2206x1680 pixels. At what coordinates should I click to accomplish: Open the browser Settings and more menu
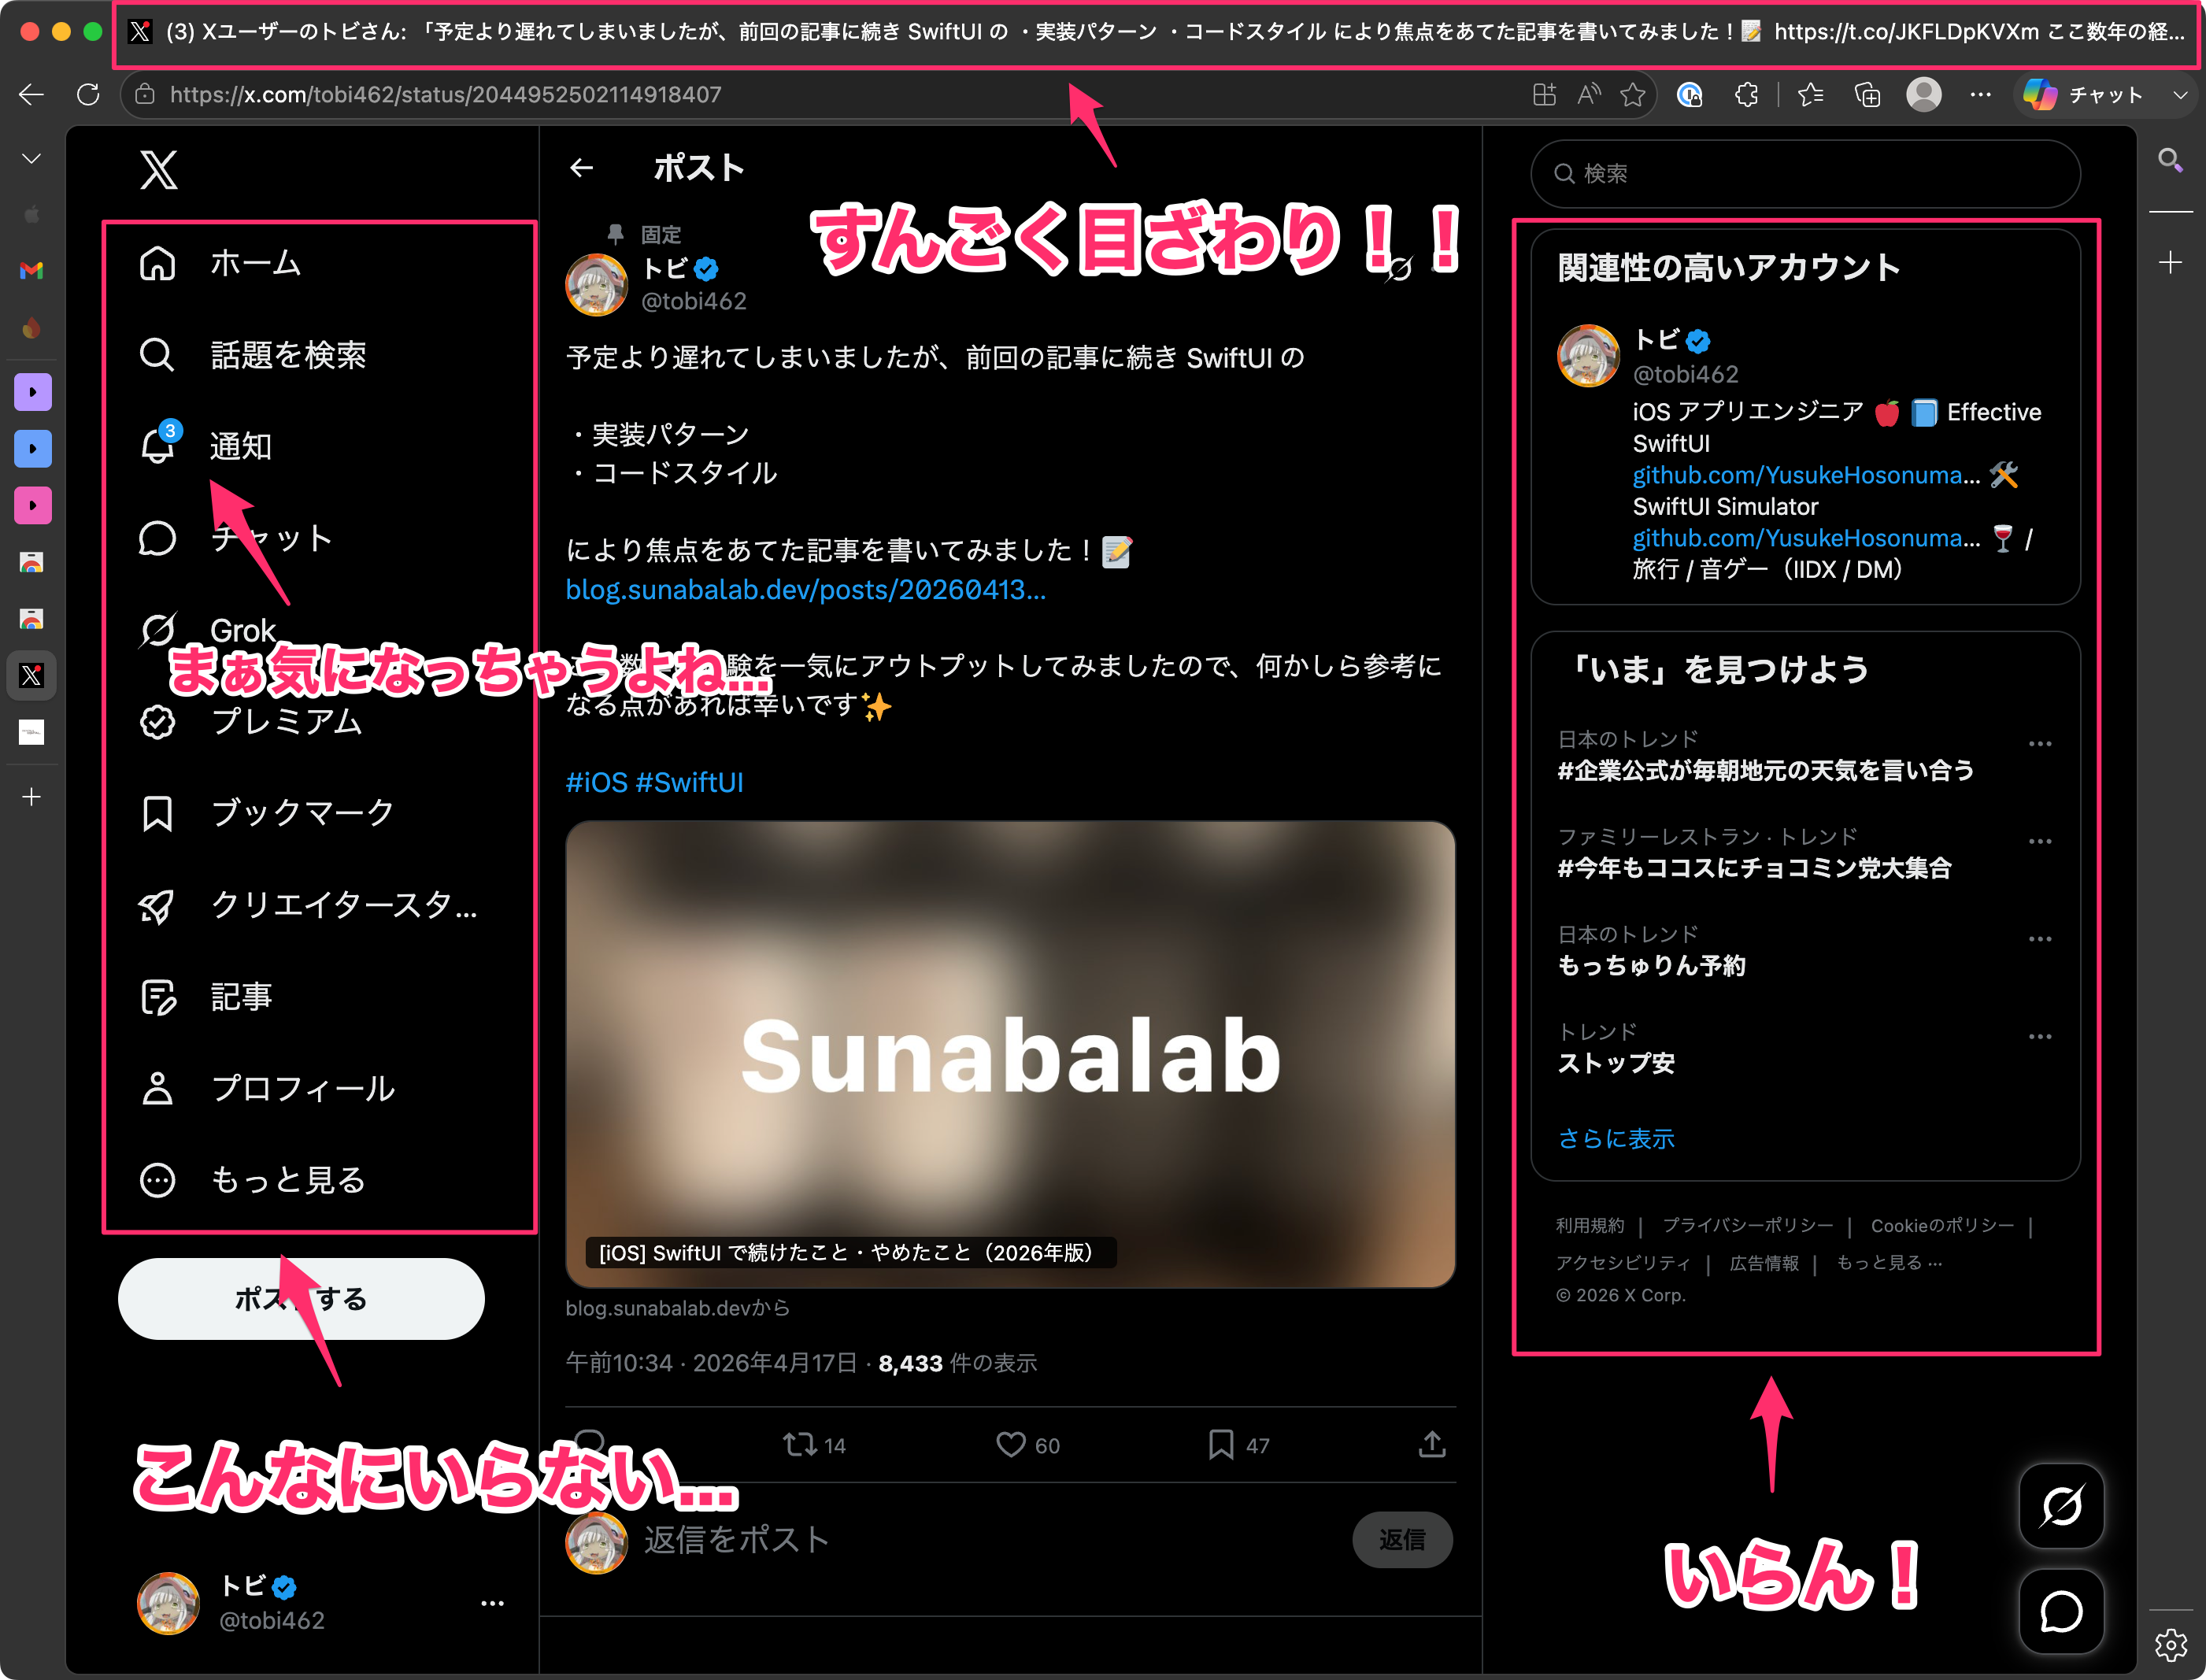[1980, 95]
